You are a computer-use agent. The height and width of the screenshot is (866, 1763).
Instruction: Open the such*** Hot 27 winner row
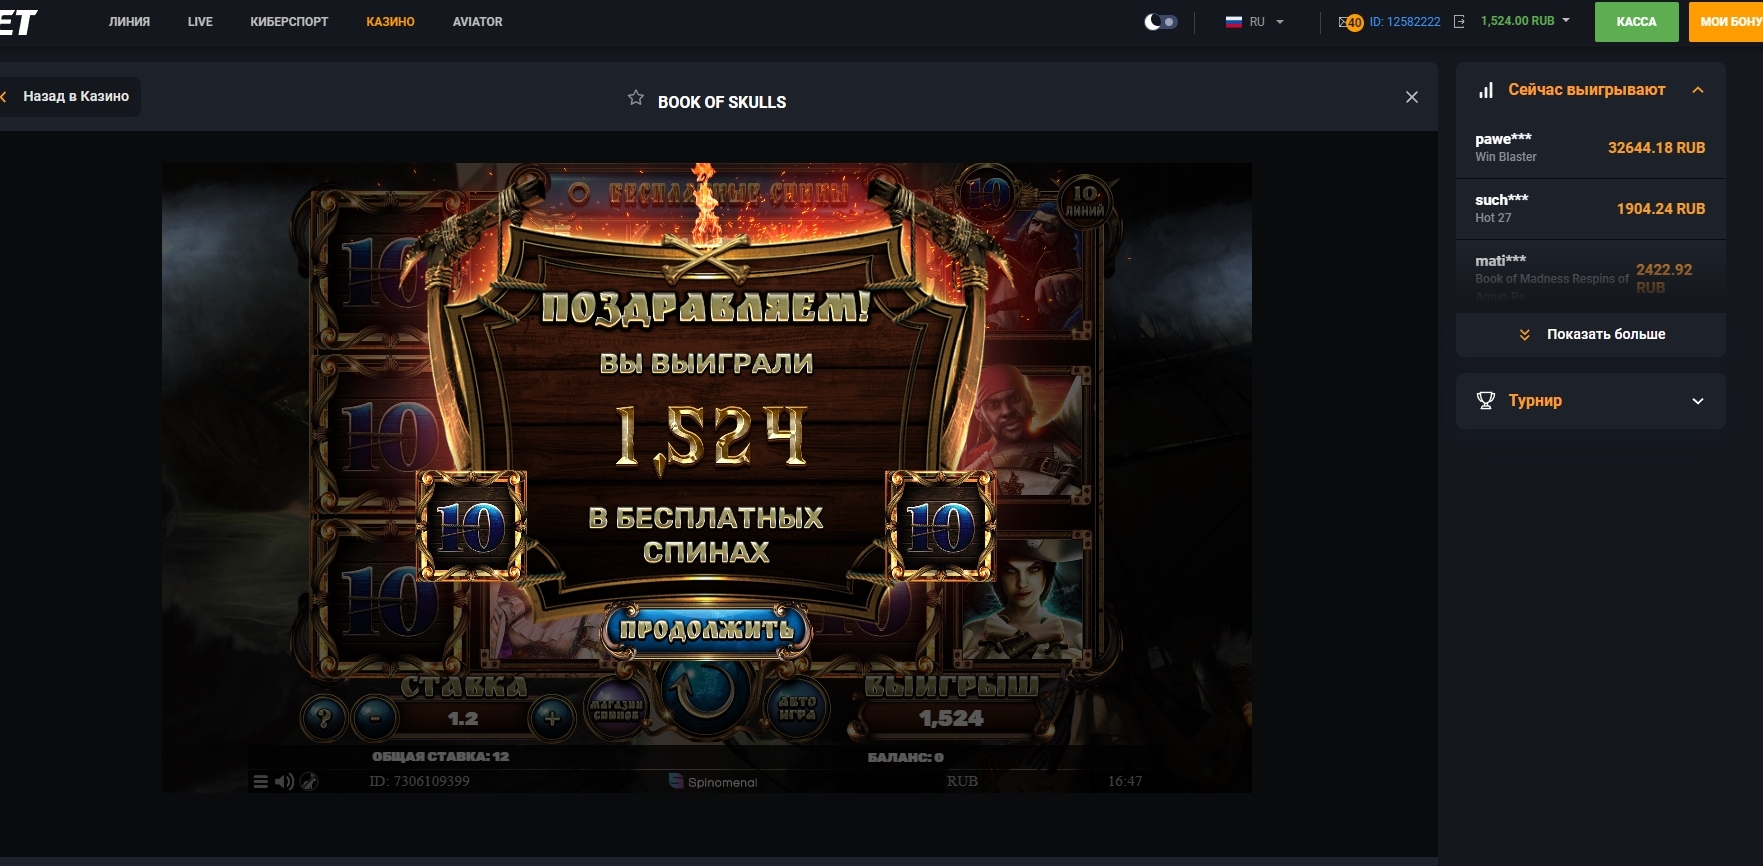(x=1590, y=209)
